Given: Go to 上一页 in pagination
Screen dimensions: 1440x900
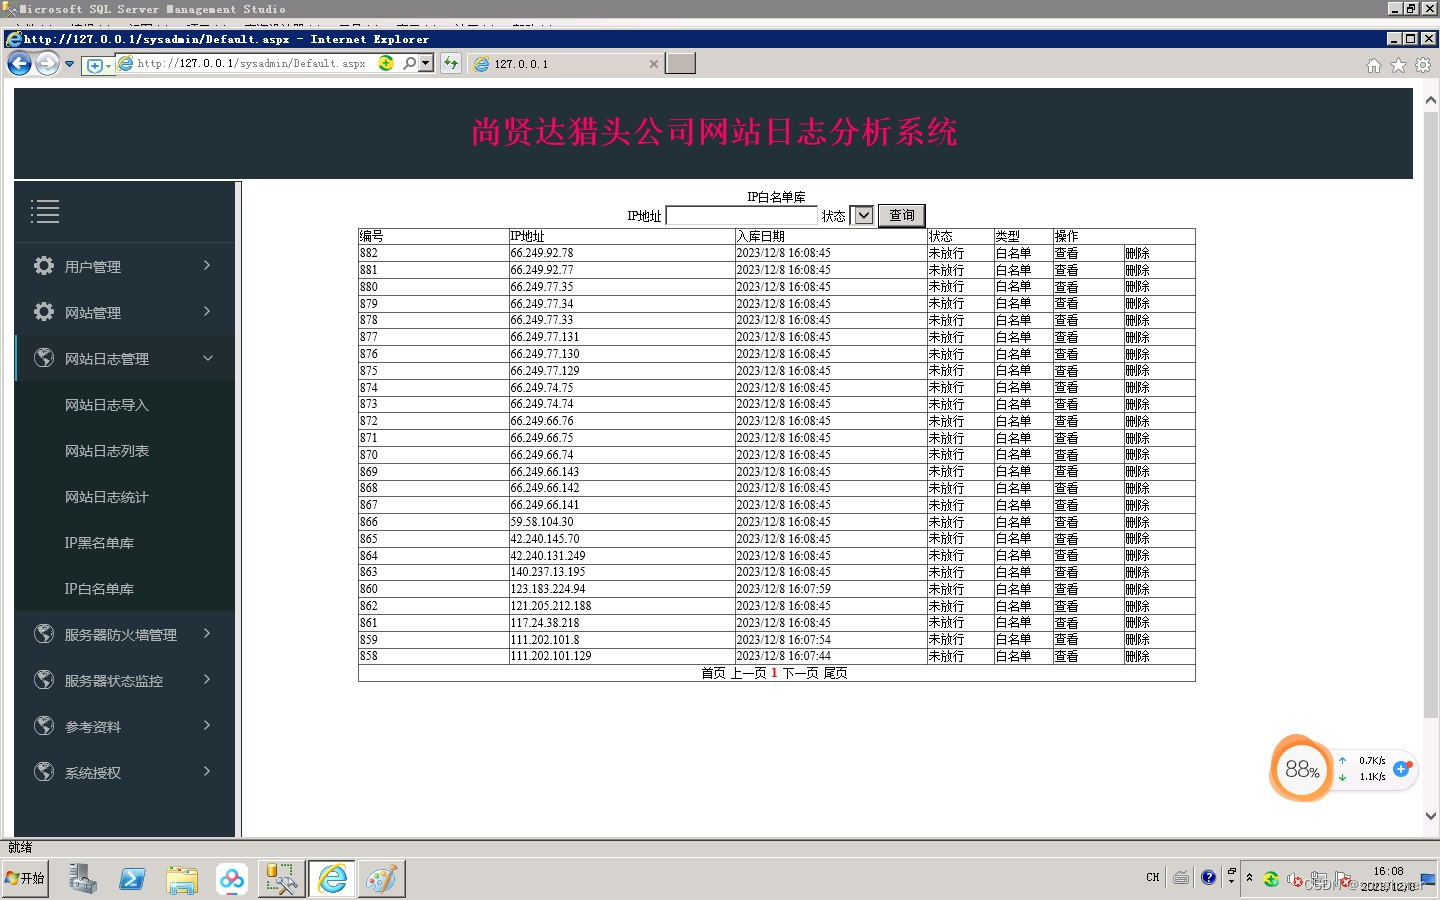Looking at the screenshot, I should click(748, 673).
